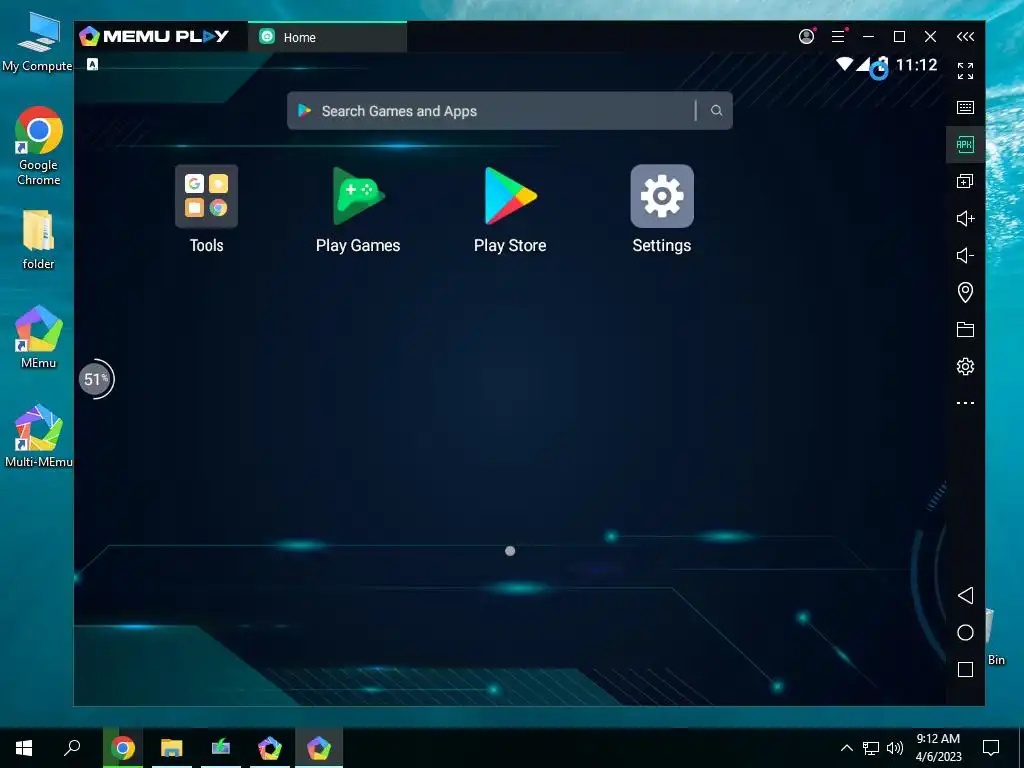Select the Multi-MEmu desktop shortcut
Image resolution: width=1024 pixels, height=768 pixels.
39,436
